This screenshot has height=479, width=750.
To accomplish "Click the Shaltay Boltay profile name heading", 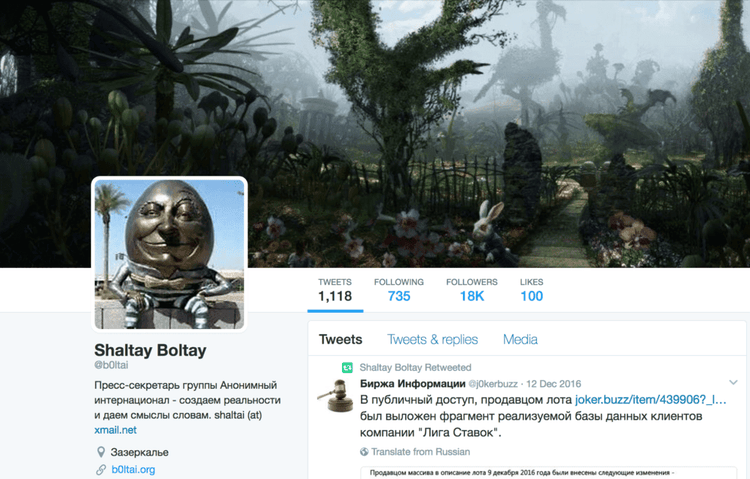I will coord(150,350).
